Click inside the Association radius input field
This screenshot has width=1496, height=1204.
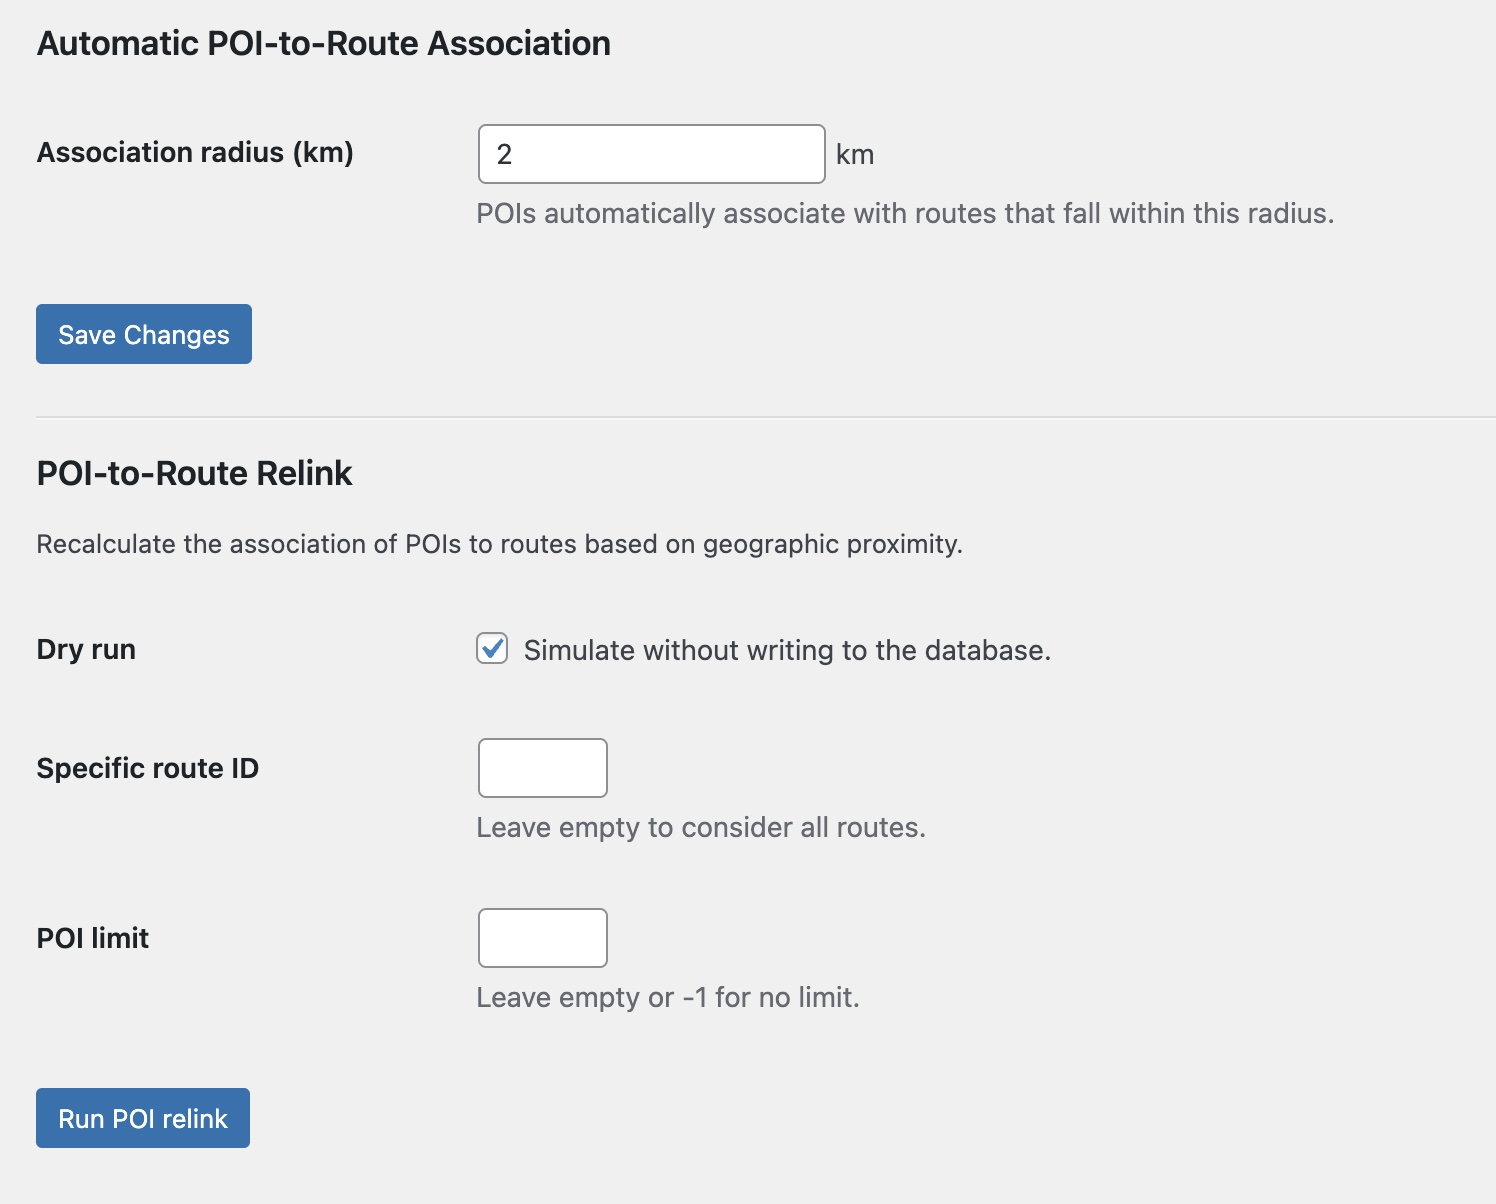(x=650, y=154)
